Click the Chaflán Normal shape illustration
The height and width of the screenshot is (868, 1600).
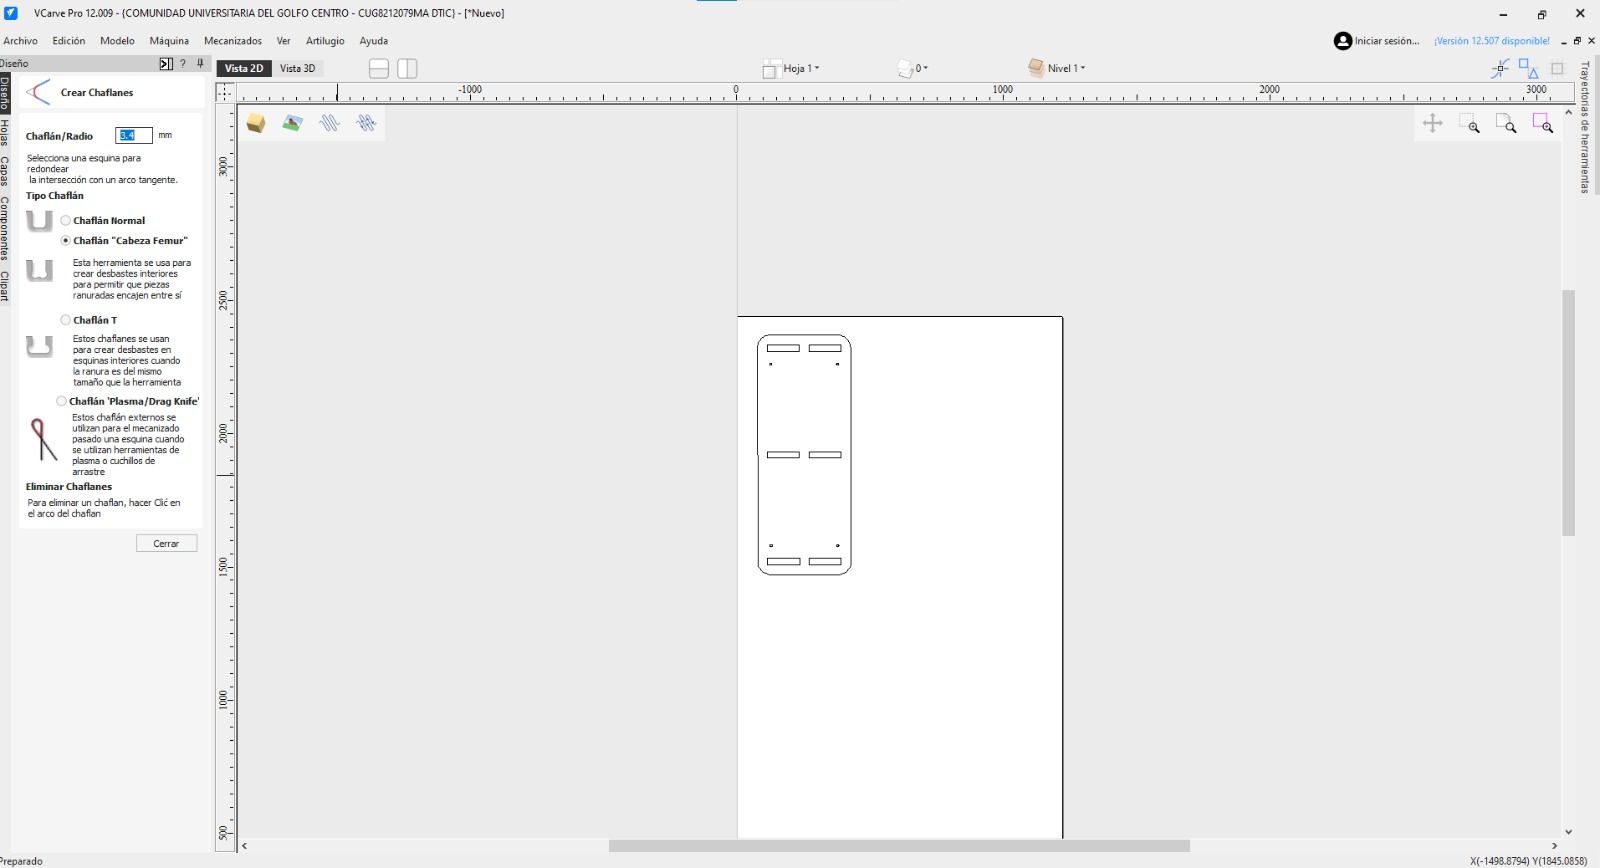tap(39, 221)
